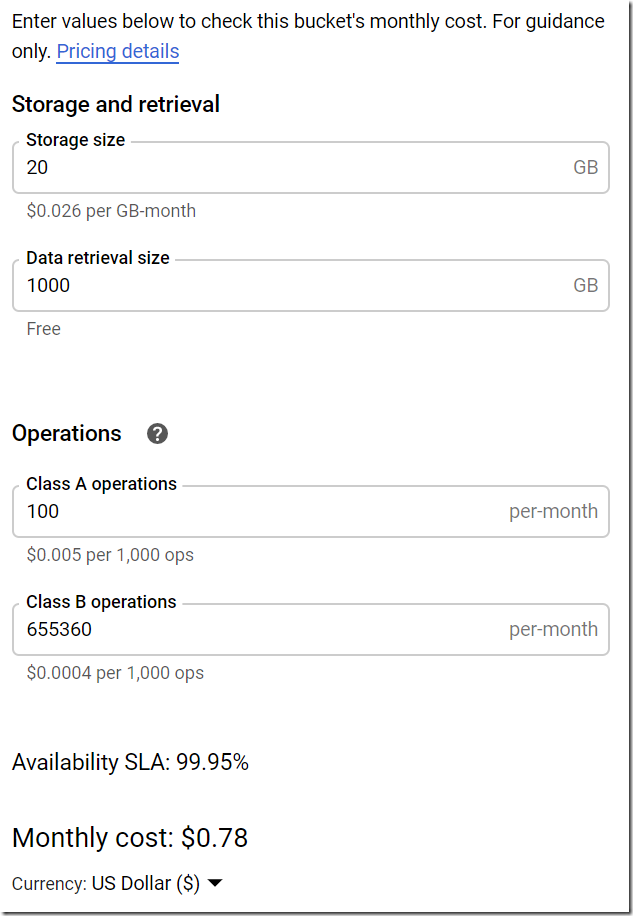Click the $0.005 per 1,000 ops hint
This screenshot has height=916, width=633.
click(x=110, y=555)
